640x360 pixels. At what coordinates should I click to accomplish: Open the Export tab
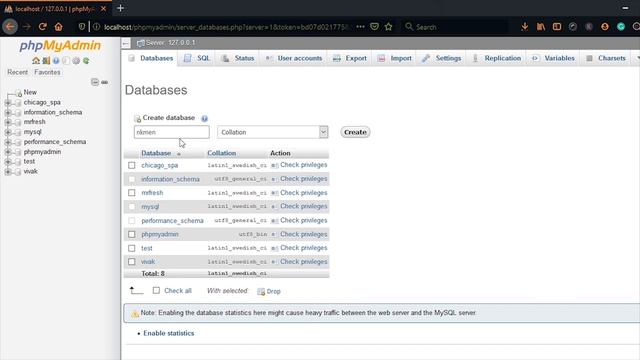(x=350, y=58)
